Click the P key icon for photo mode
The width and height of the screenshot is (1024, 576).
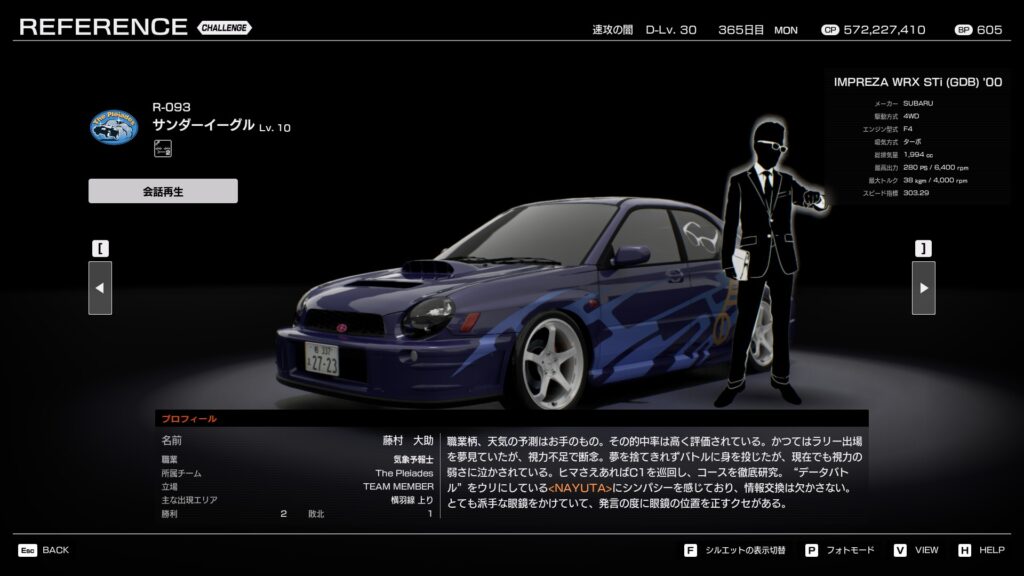811,550
